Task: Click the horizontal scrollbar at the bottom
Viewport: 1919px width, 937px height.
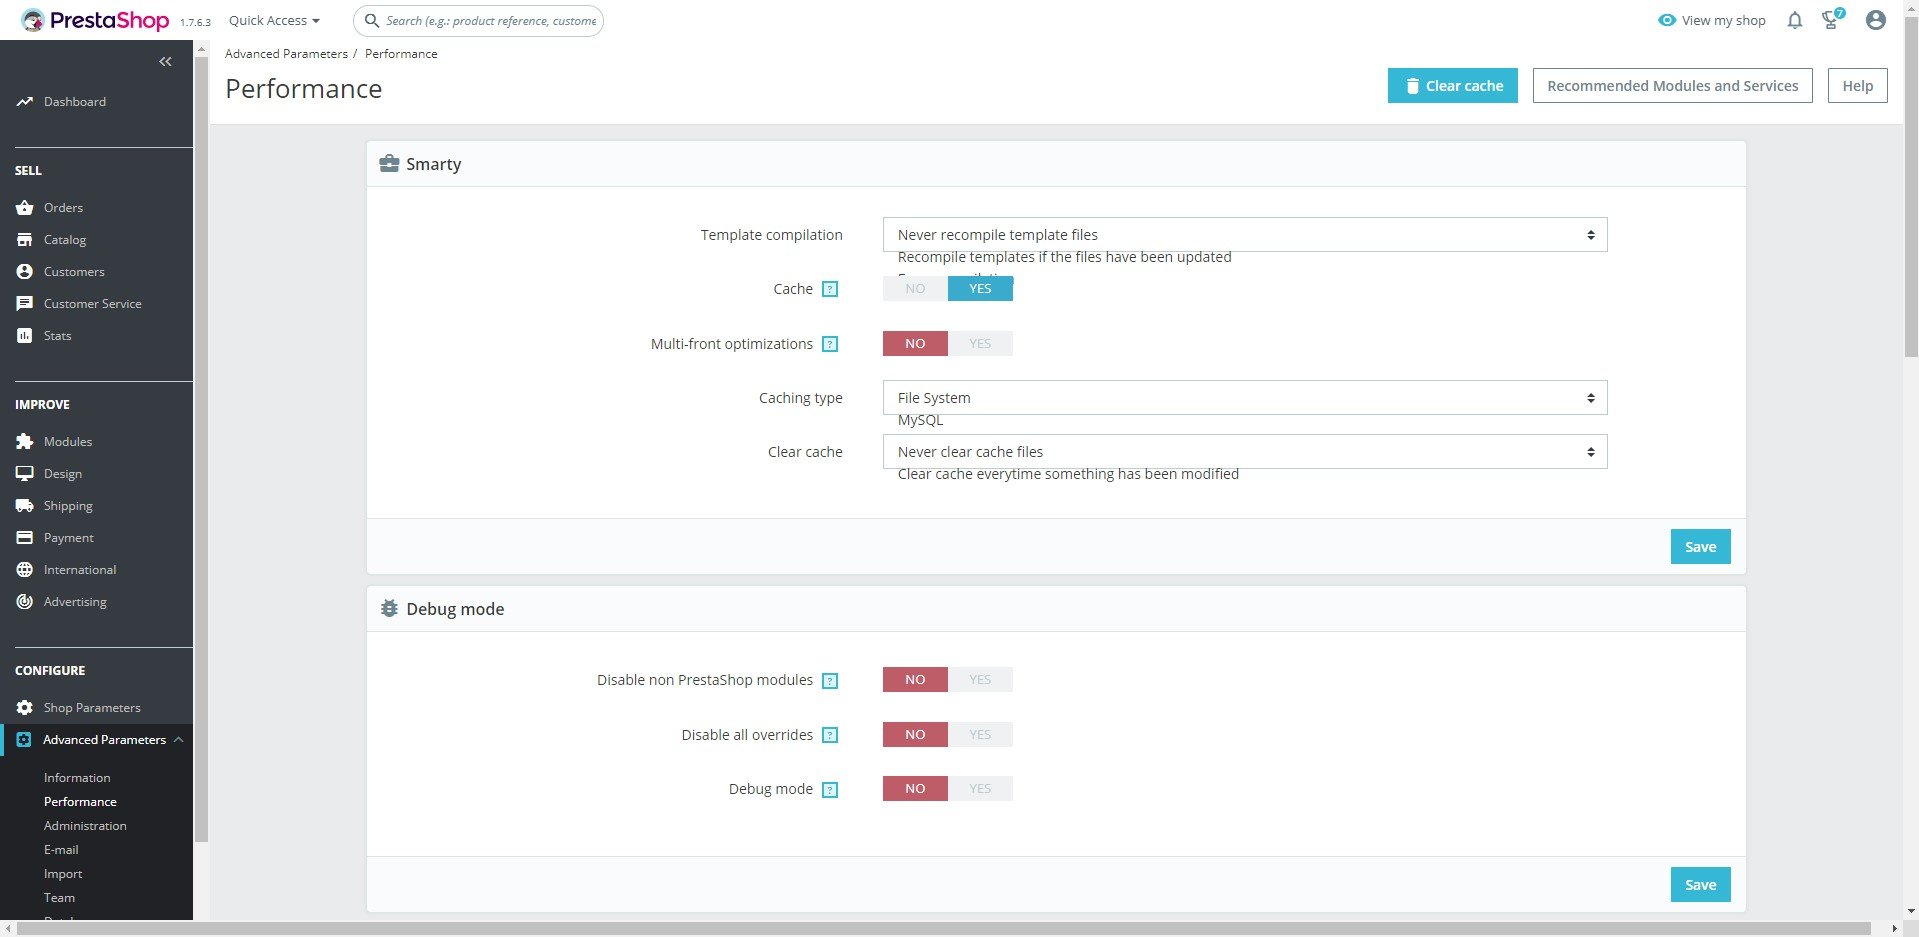Action: (943, 929)
